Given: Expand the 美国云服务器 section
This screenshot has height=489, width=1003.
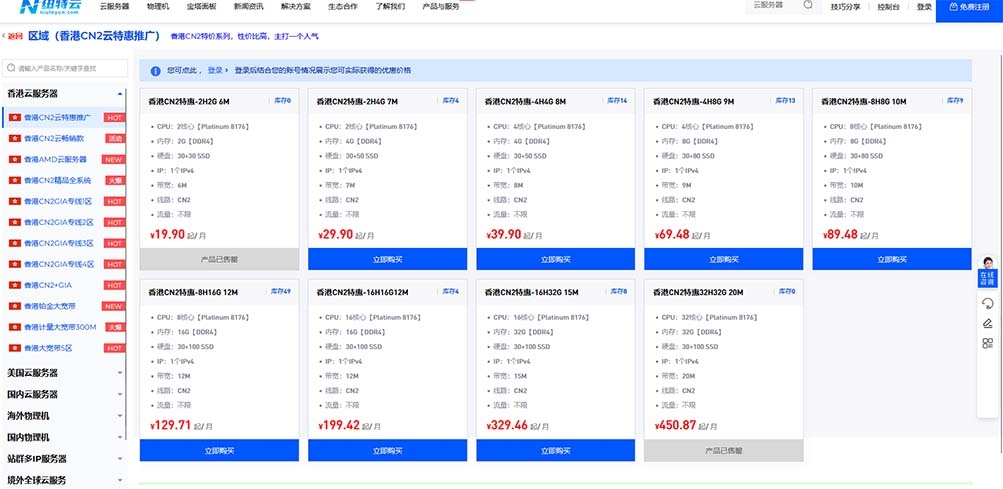Looking at the screenshot, I should click(120, 373).
